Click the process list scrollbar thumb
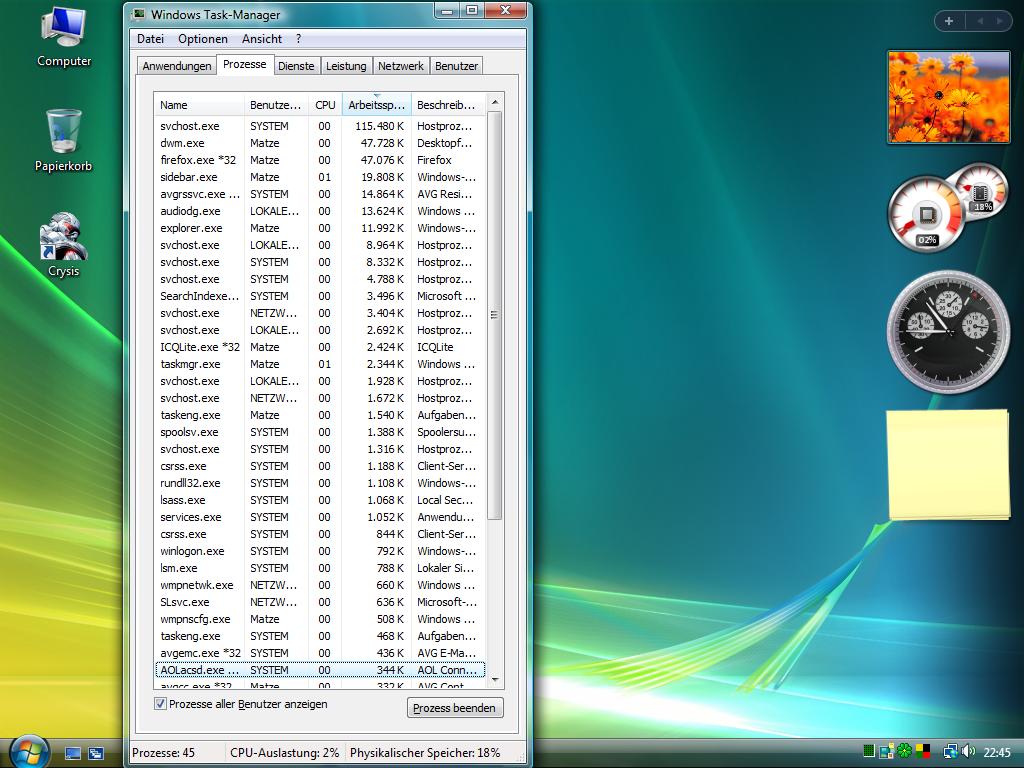The image size is (1024, 768). (495, 315)
